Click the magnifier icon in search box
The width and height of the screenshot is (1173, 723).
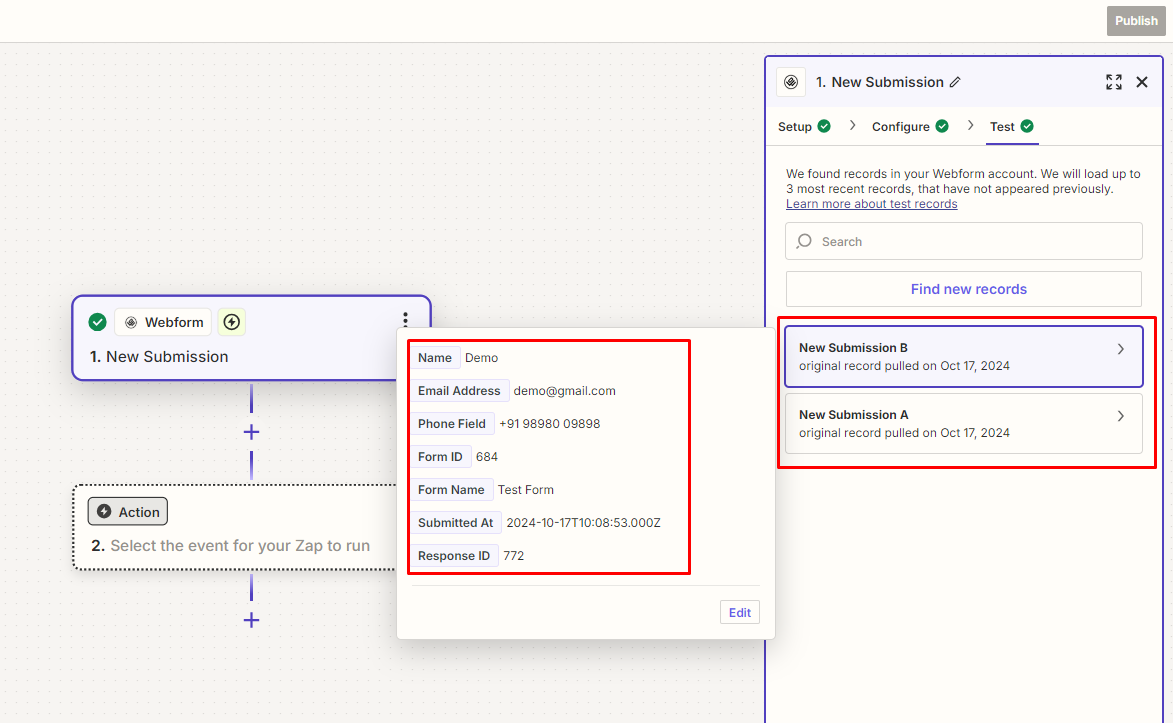click(x=804, y=241)
